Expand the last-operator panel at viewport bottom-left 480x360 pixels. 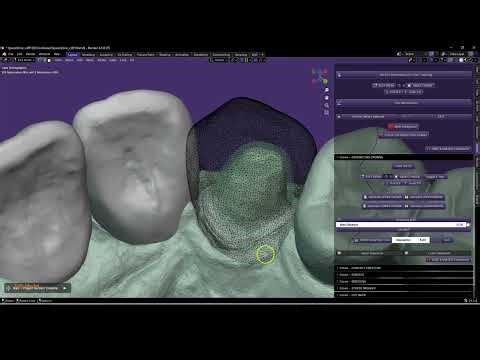[x=37, y=288]
